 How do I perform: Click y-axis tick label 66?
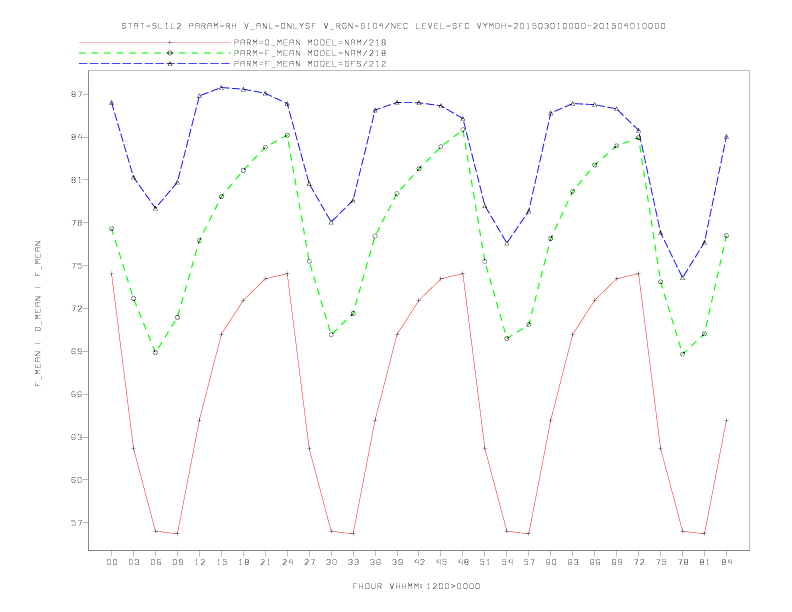[76, 394]
